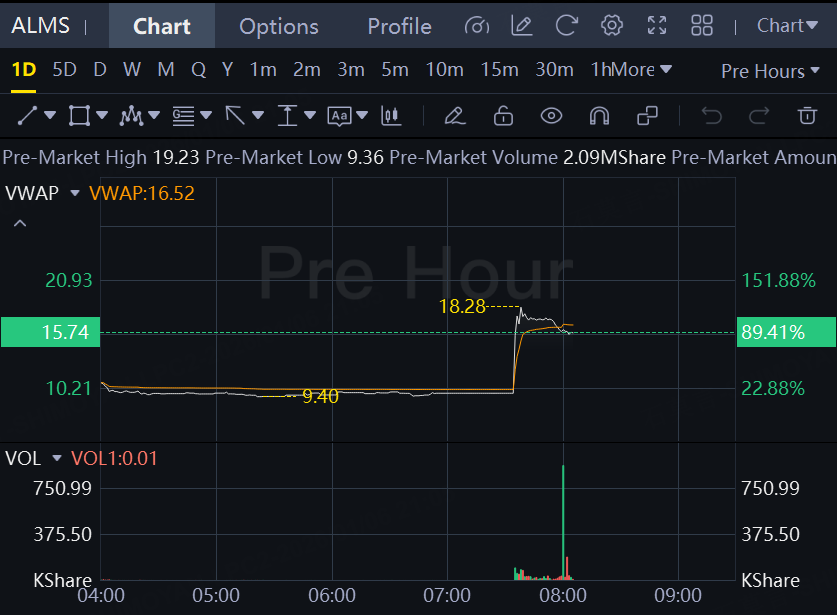Click the tall green volume bar

coord(563,522)
